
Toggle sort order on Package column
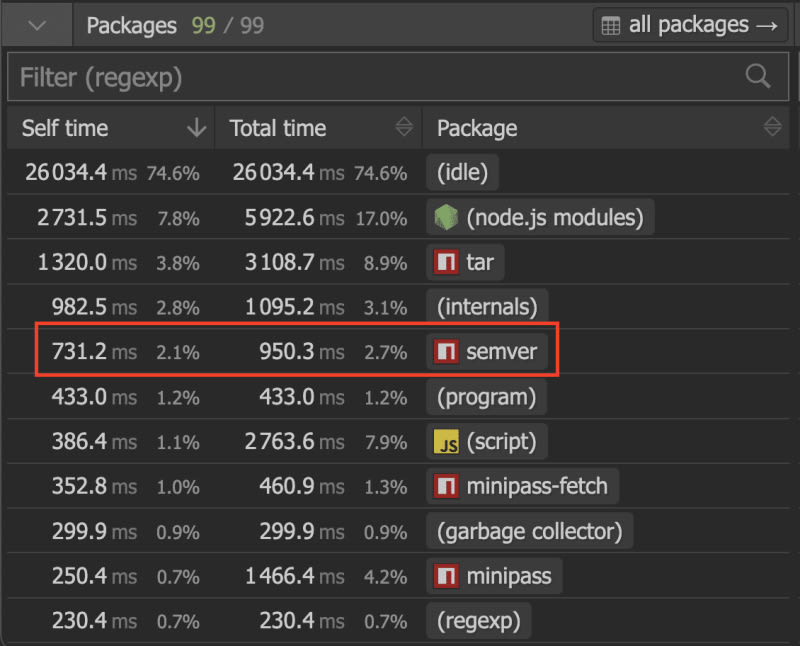click(772, 127)
